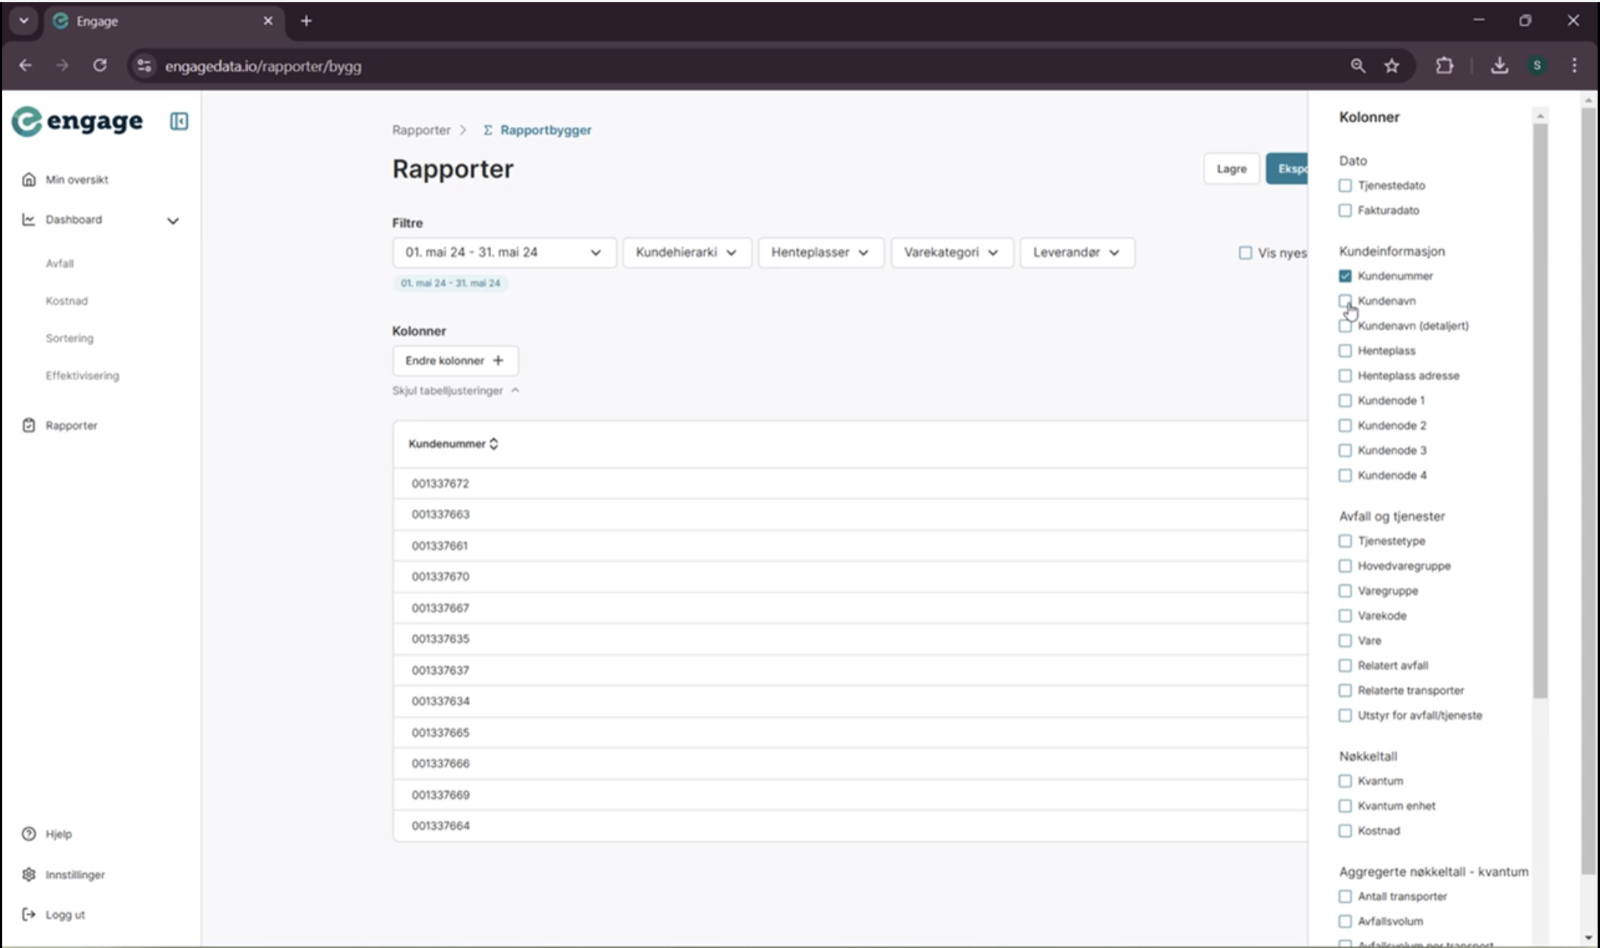This screenshot has width=1600, height=948.
Task: Click the browser page vertical scrollbar
Action: tap(1588, 490)
